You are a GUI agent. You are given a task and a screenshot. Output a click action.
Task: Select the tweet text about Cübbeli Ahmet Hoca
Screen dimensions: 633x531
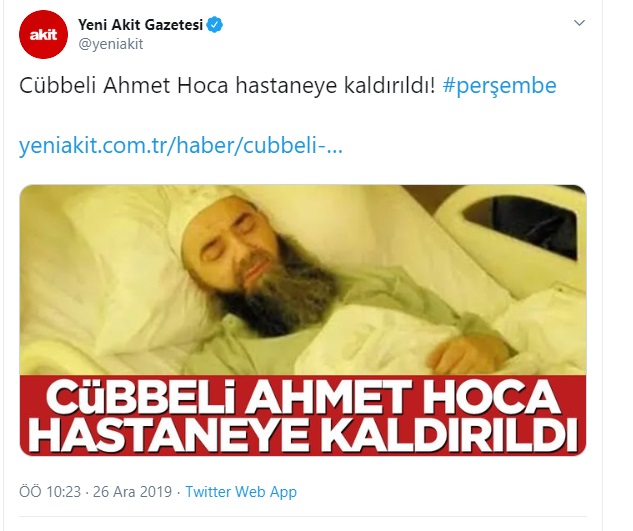coord(228,86)
